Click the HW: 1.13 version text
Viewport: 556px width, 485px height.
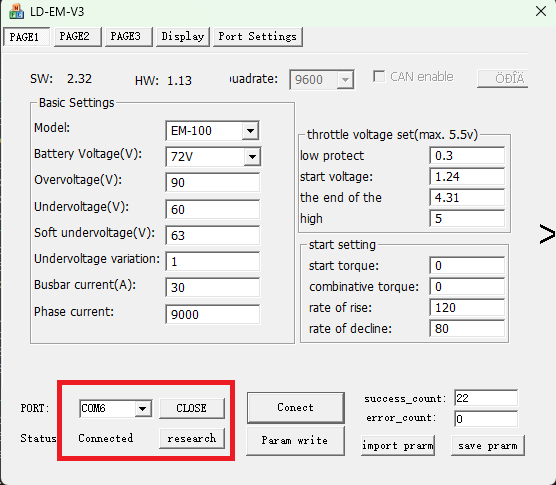pyautogui.click(x=163, y=80)
